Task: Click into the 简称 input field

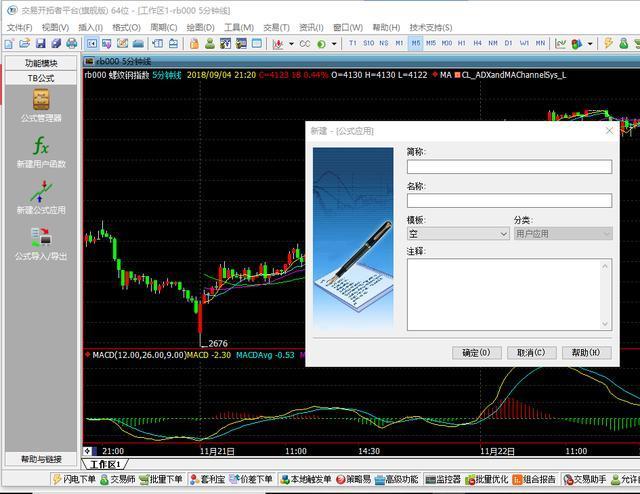Action: click(509, 167)
